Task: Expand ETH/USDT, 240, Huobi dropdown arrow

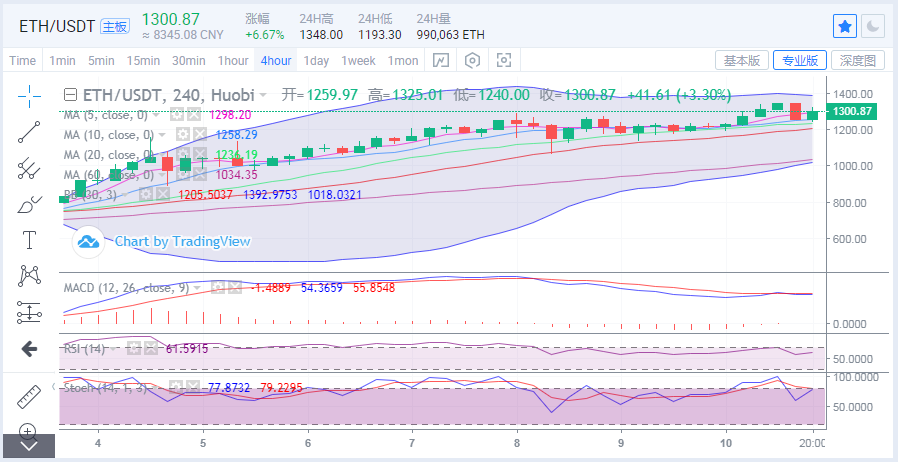Action: point(263,95)
